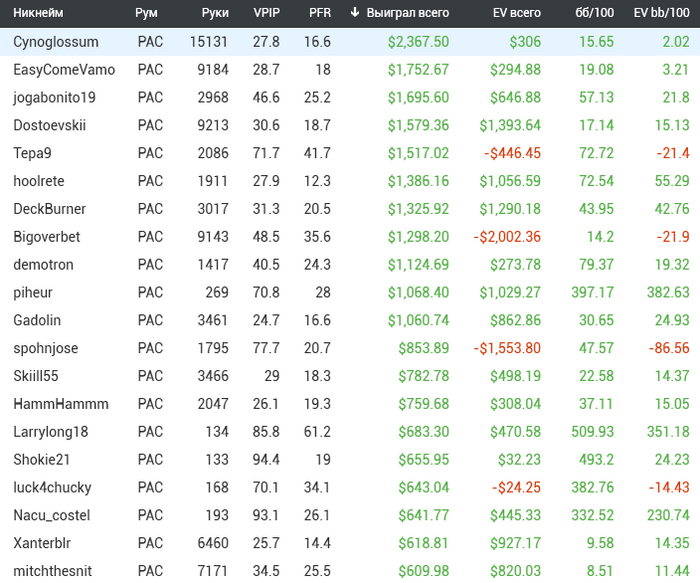Select player piheur
This screenshot has width=700, height=583.
coord(33,292)
